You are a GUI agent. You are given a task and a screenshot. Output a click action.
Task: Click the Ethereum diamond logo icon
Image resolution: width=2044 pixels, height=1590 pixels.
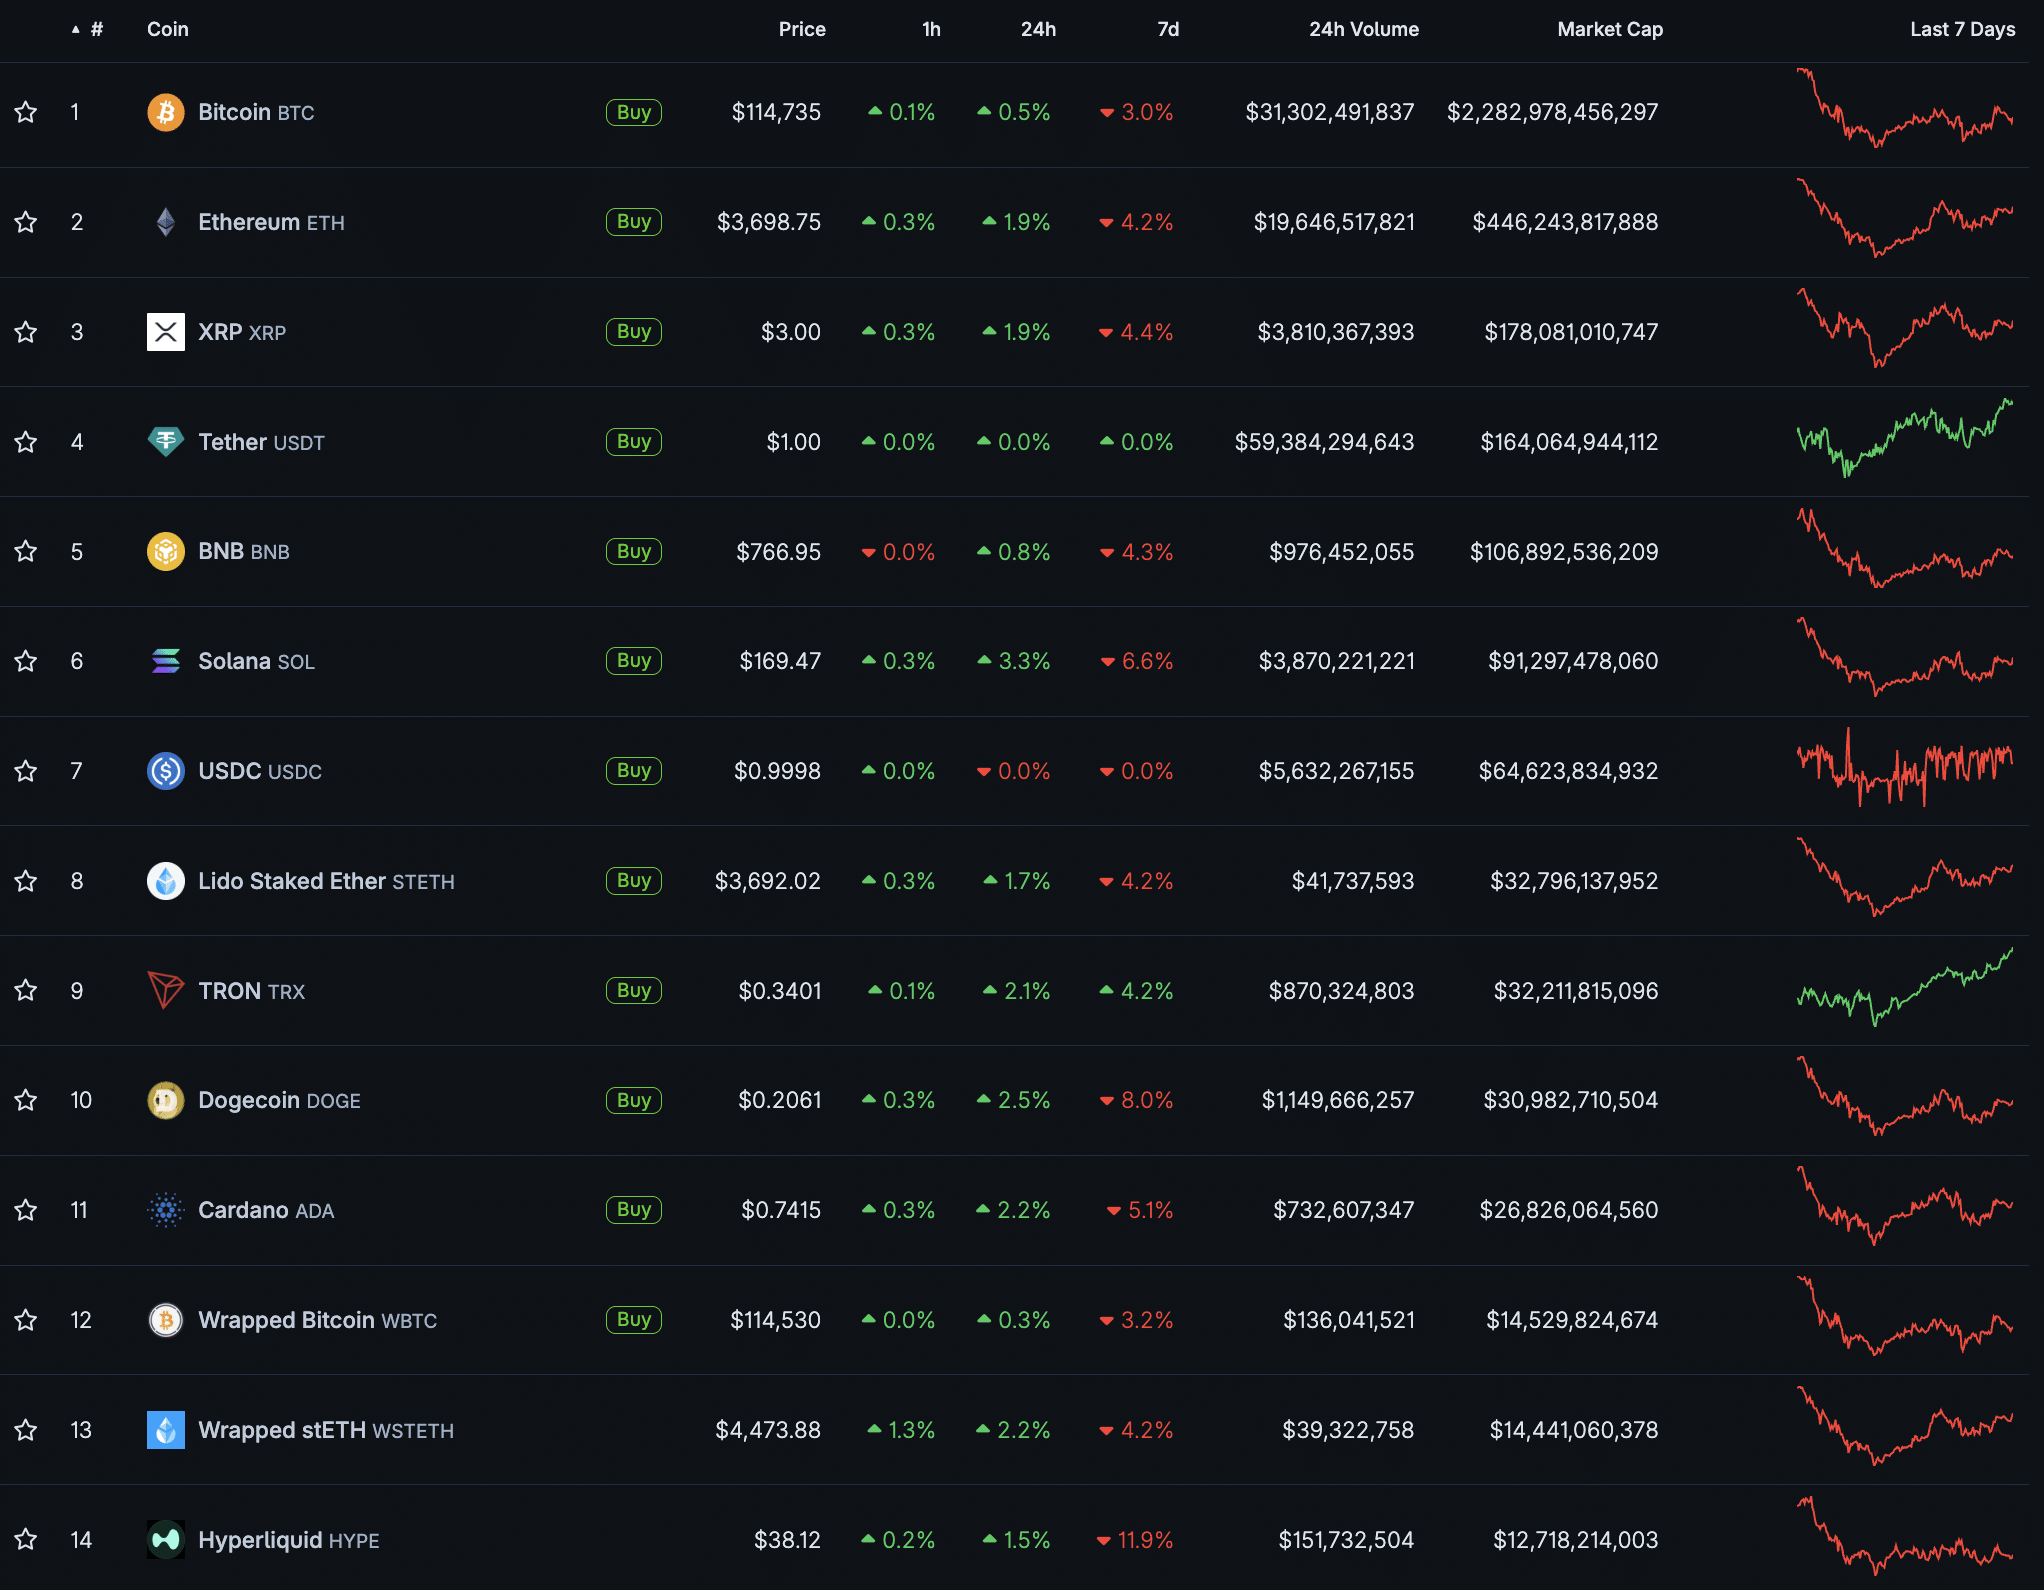click(x=166, y=222)
